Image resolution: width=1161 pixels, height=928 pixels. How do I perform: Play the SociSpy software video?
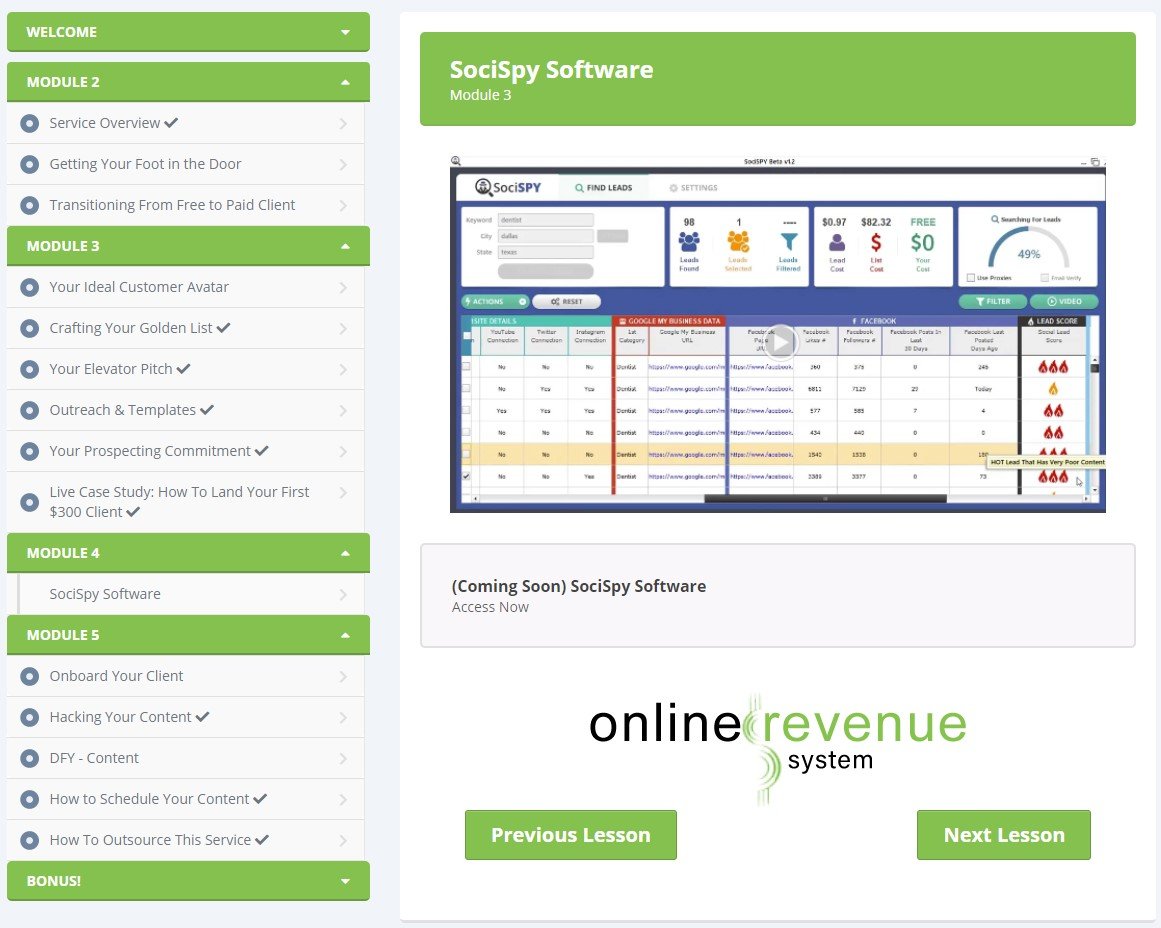coord(780,342)
